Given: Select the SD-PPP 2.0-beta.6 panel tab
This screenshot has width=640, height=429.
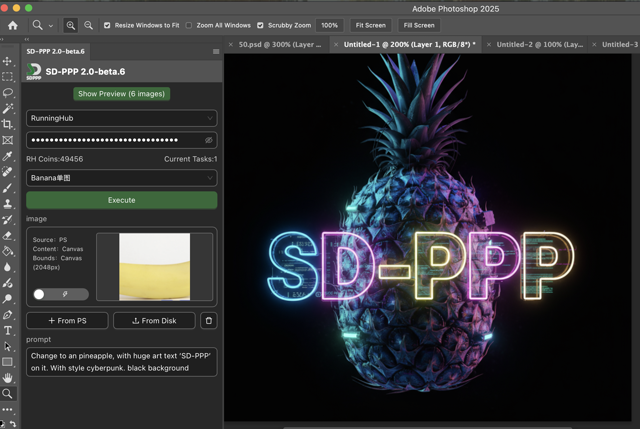Looking at the screenshot, I should 56,51.
